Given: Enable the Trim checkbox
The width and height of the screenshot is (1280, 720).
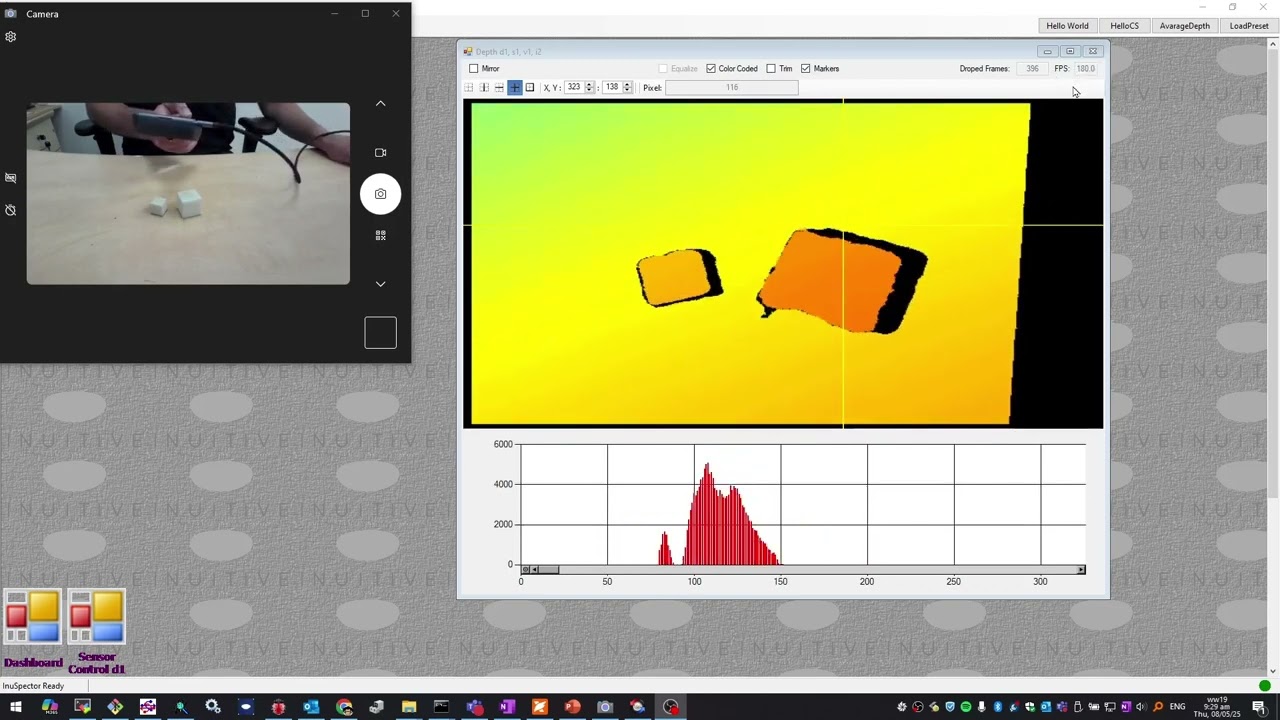Looking at the screenshot, I should pyautogui.click(x=771, y=69).
